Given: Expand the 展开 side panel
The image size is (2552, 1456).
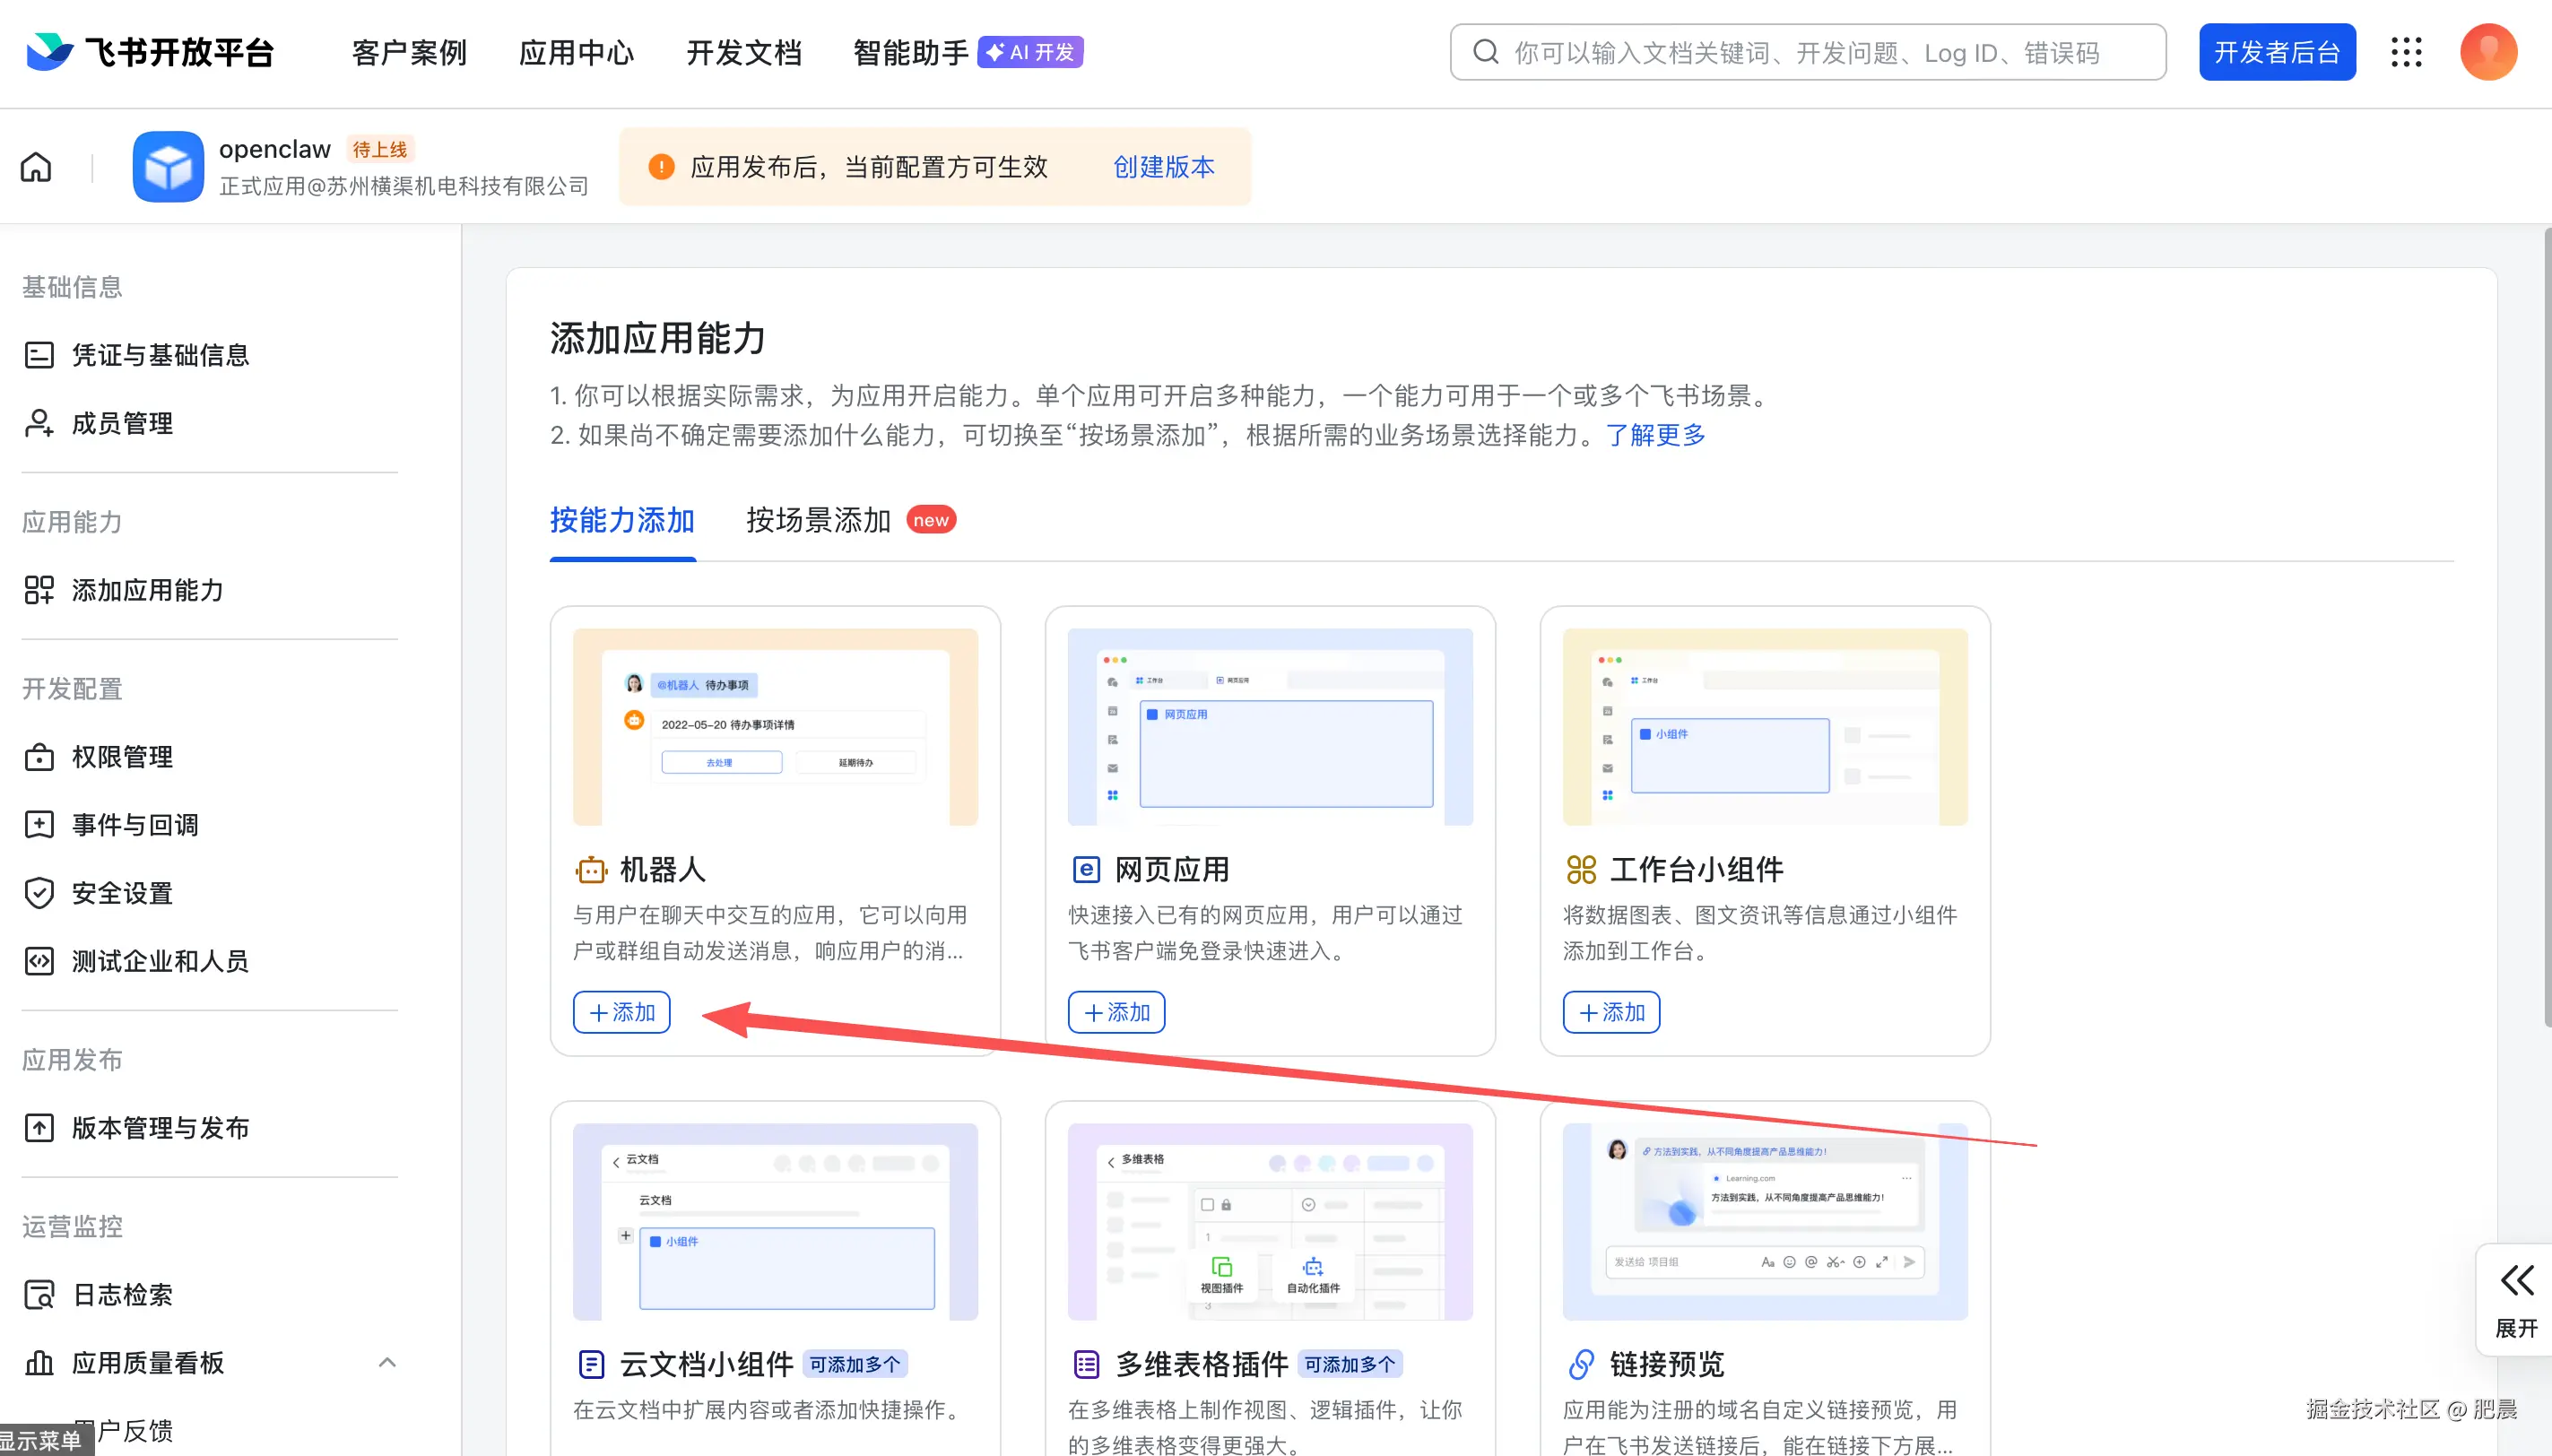Looking at the screenshot, I should point(2515,1299).
